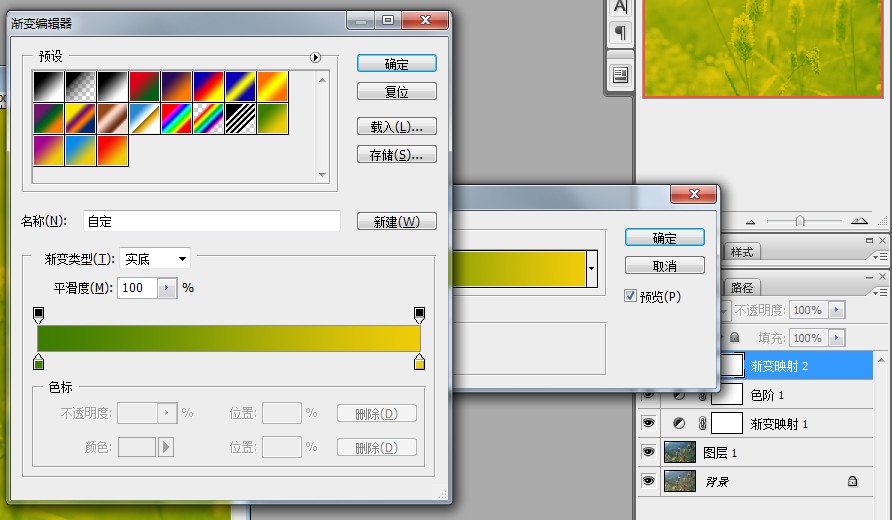Switch to the 路径 tab
Screen dimensions: 892x520
point(742,287)
